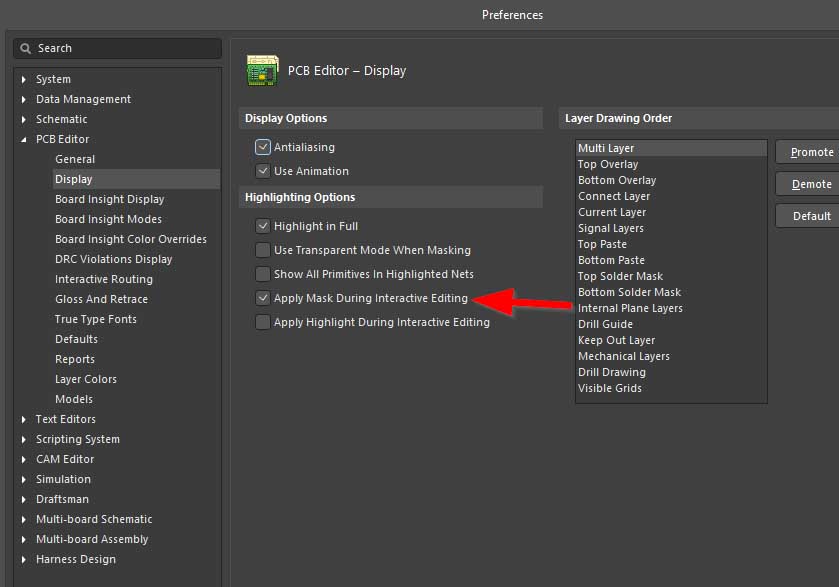The height and width of the screenshot is (587, 839).
Task: Uncheck Apply Mask During Interactive Editing
Action: [263, 298]
